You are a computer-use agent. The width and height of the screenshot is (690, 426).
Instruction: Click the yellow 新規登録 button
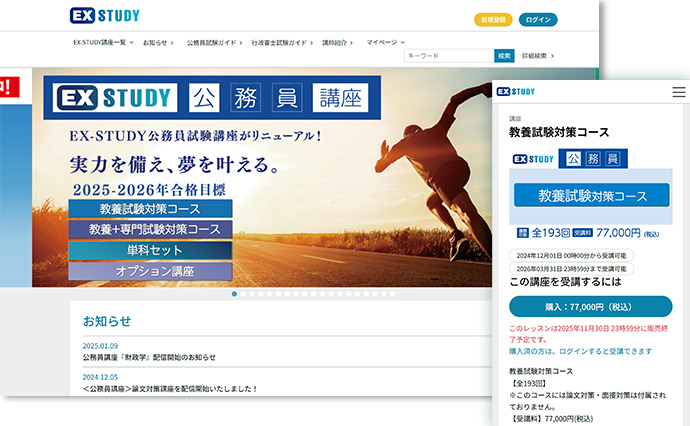click(x=493, y=20)
